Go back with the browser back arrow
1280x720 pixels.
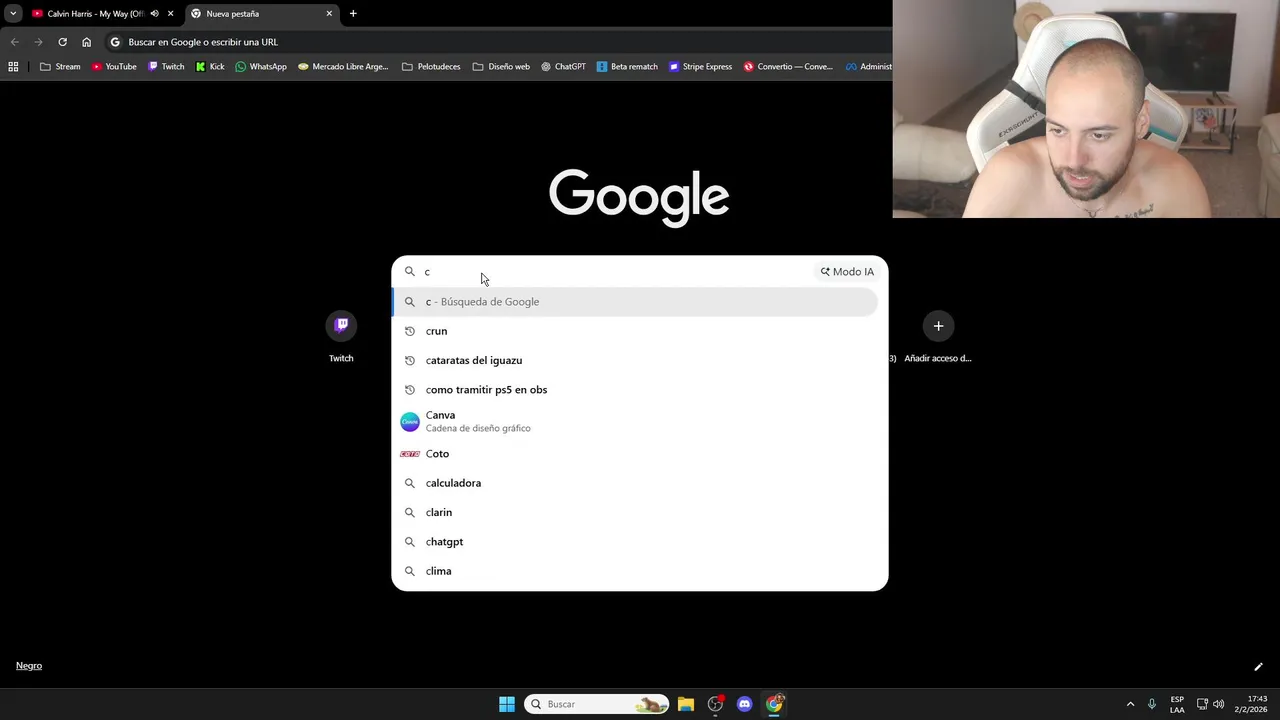click(14, 42)
